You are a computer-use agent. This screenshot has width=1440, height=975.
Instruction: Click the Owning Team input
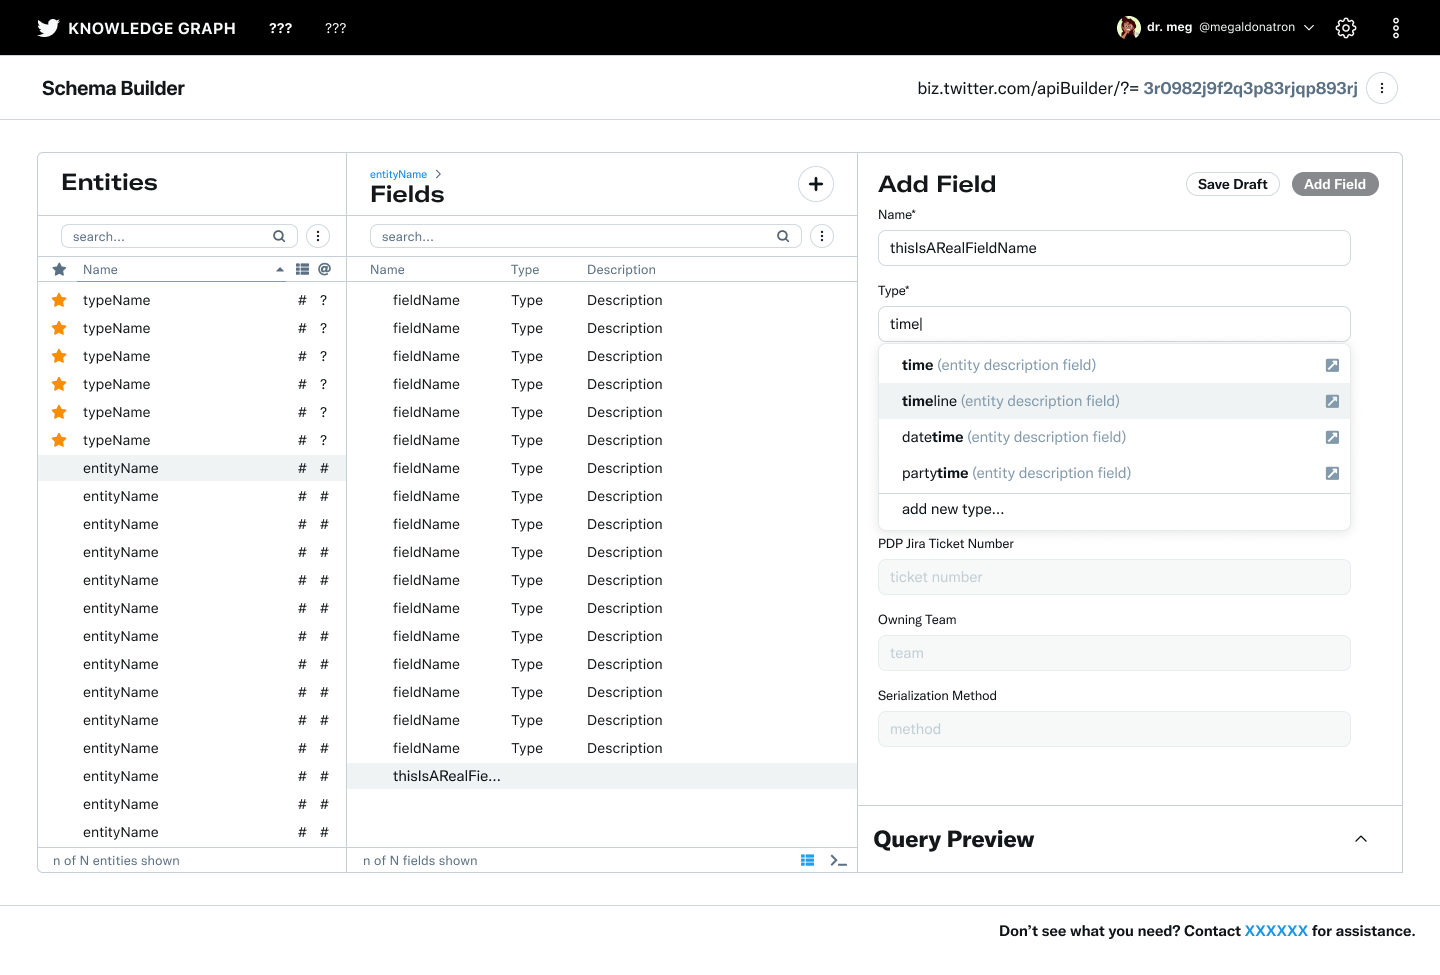[x=1114, y=653]
